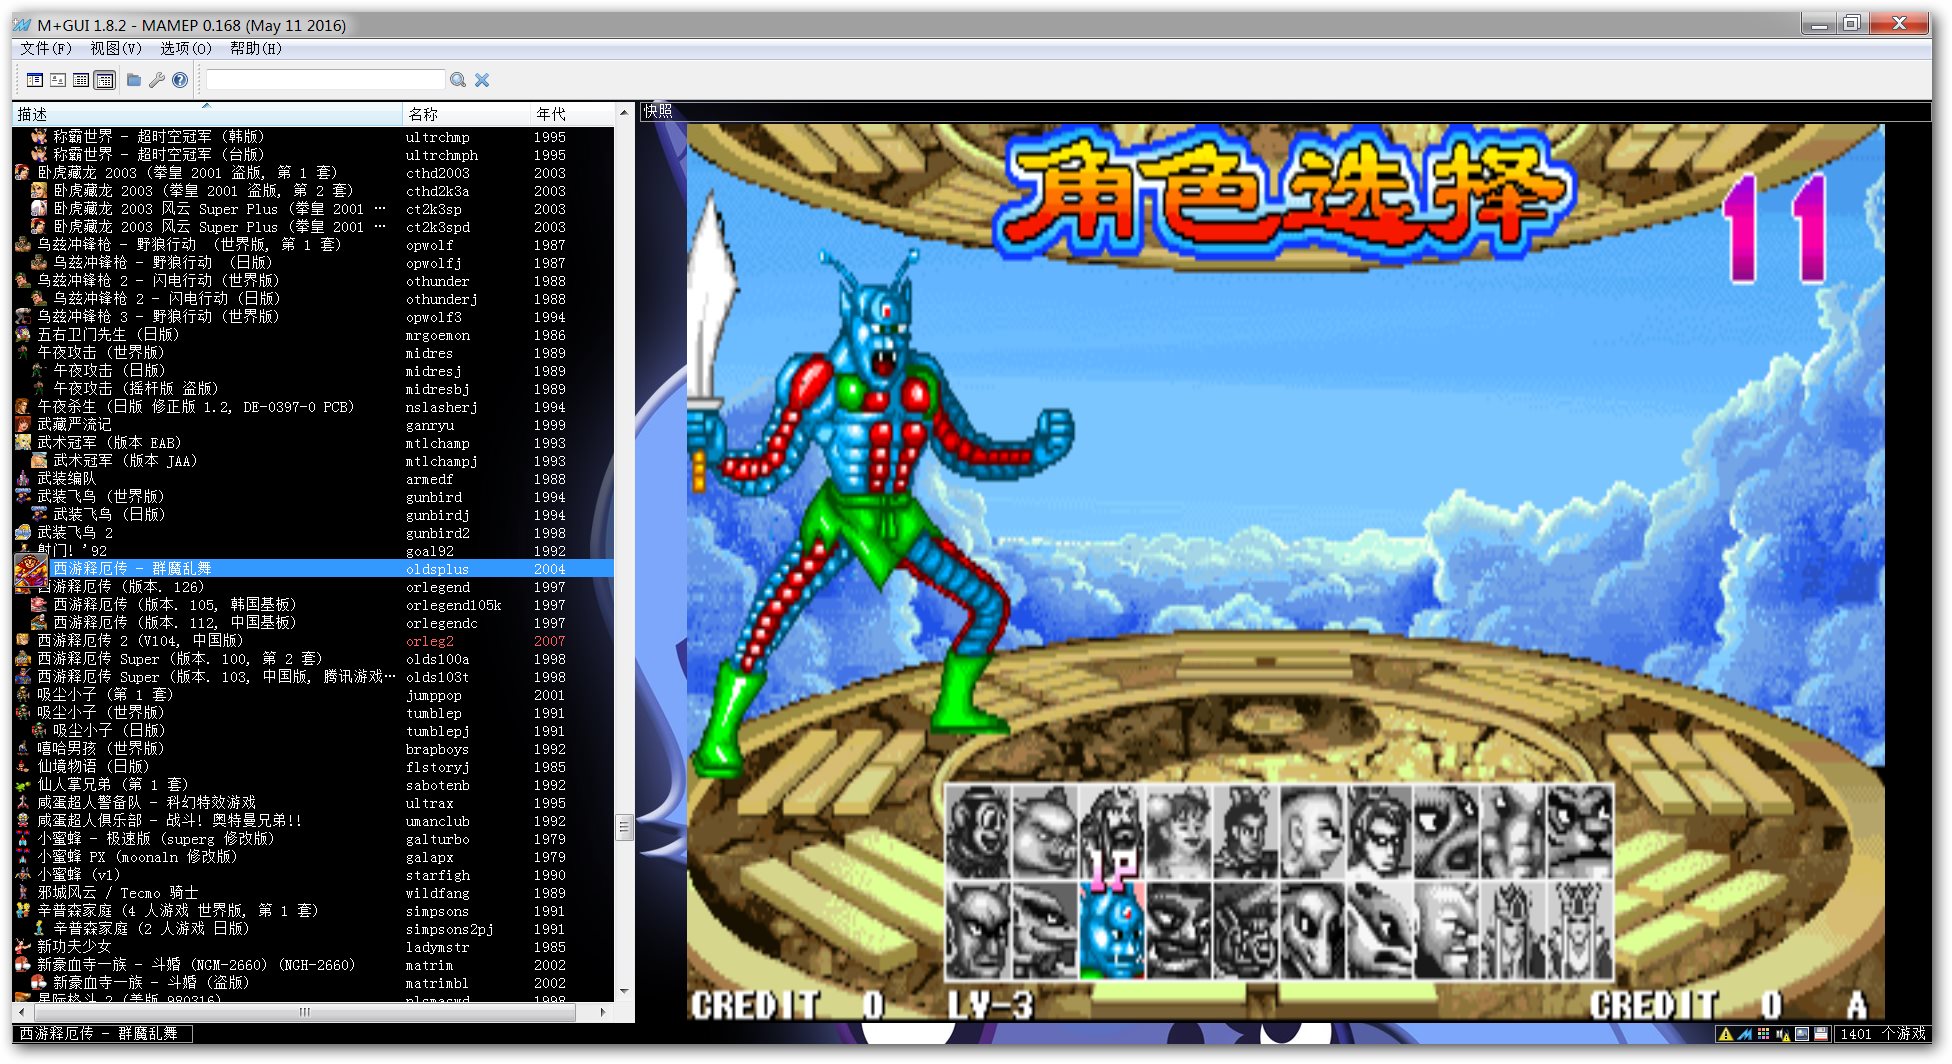Select the 五右卫门先生 (日版) row
Image resolution: width=1952 pixels, height=1064 pixels.
click(x=313, y=335)
